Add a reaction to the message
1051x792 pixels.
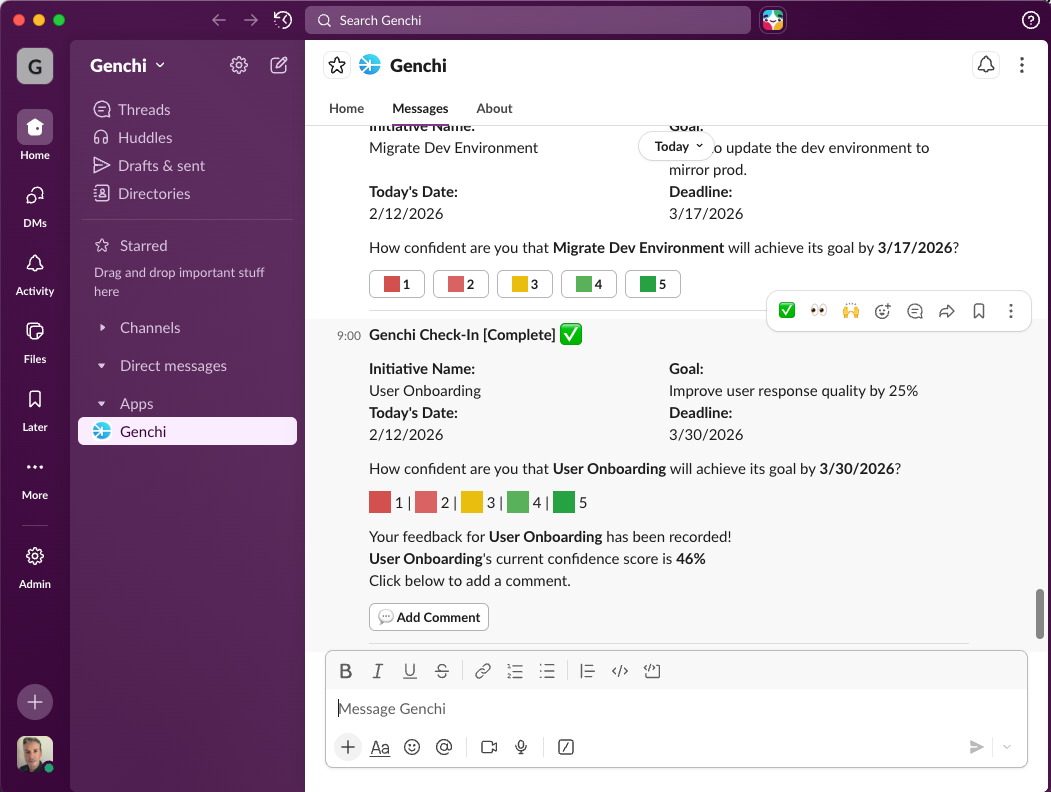(x=882, y=311)
